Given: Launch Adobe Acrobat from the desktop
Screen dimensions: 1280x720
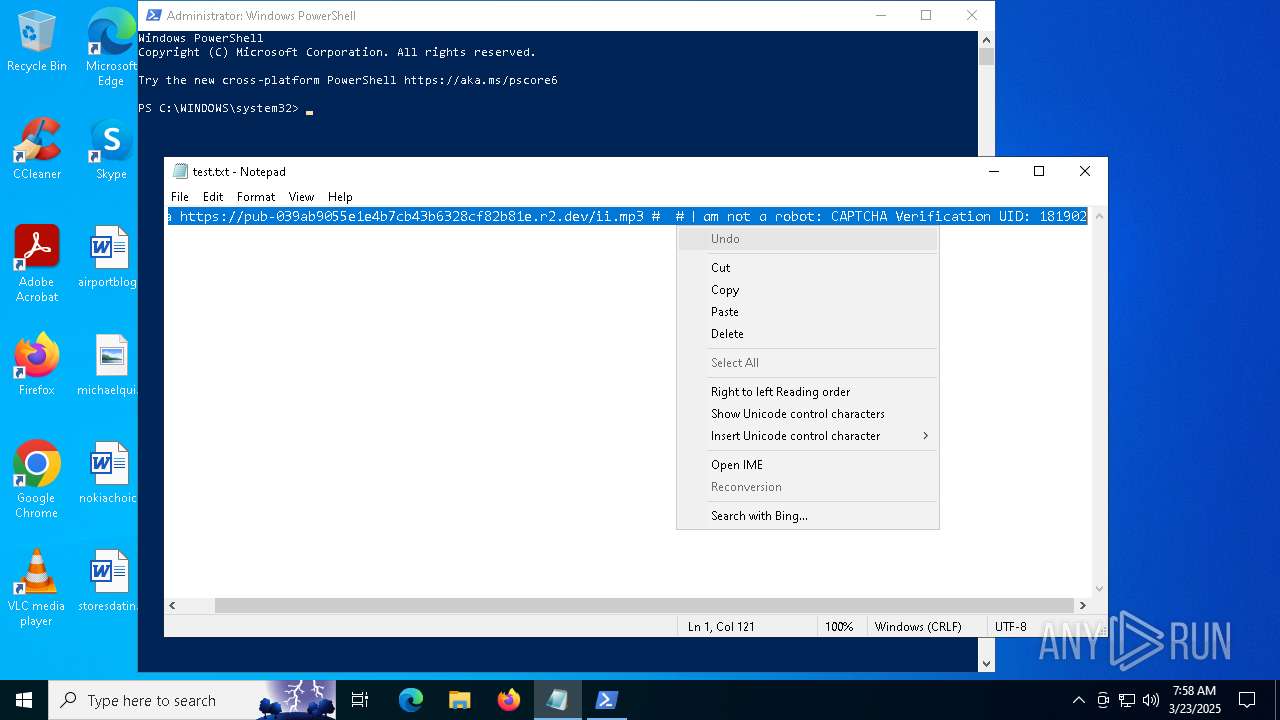Looking at the screenshot, I should 37,264.
